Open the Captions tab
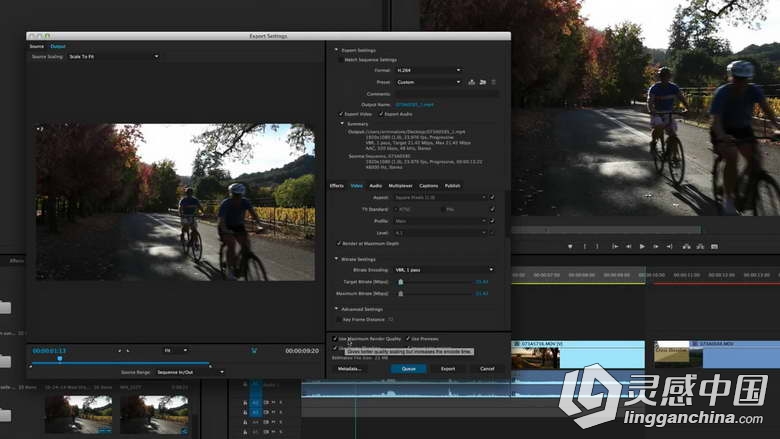The width and height of the screenshot is (780, 439). (428, 186)
